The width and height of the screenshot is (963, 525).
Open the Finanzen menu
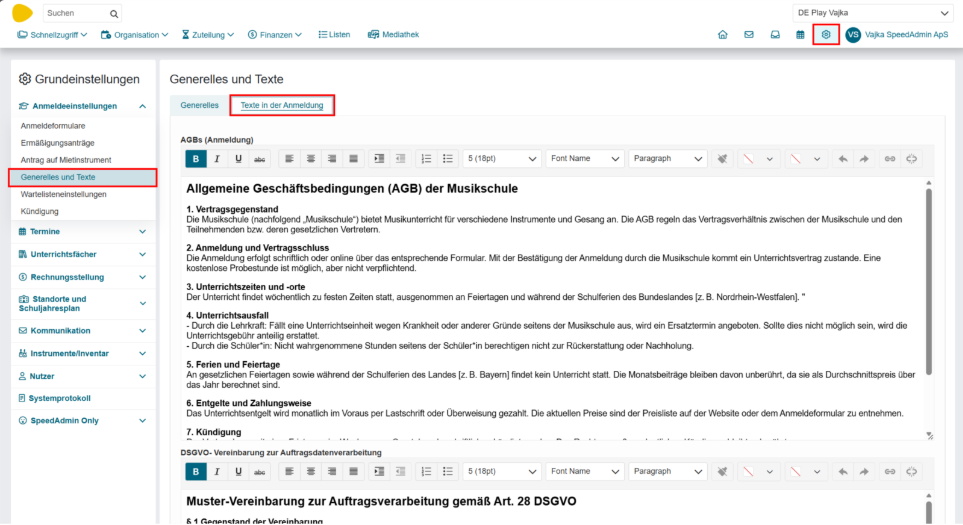(274, 34)
